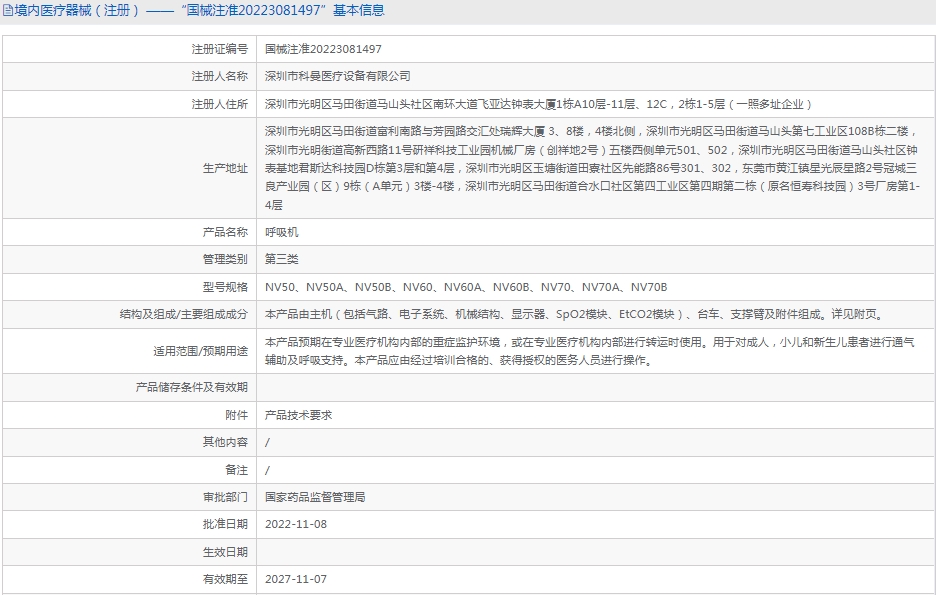936x595 pixels.
Task: Click the 管理类别 row label
Action: tap(225, 259)
